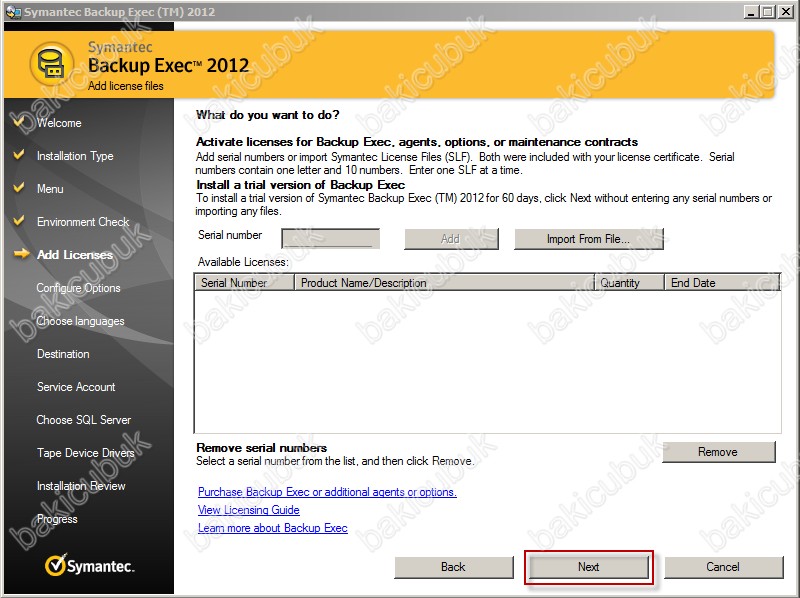Image resolution: width=800 pixels, height=598 pixels.
Task: Click inside the Serial number field
Action: click(x=331, y=238)
